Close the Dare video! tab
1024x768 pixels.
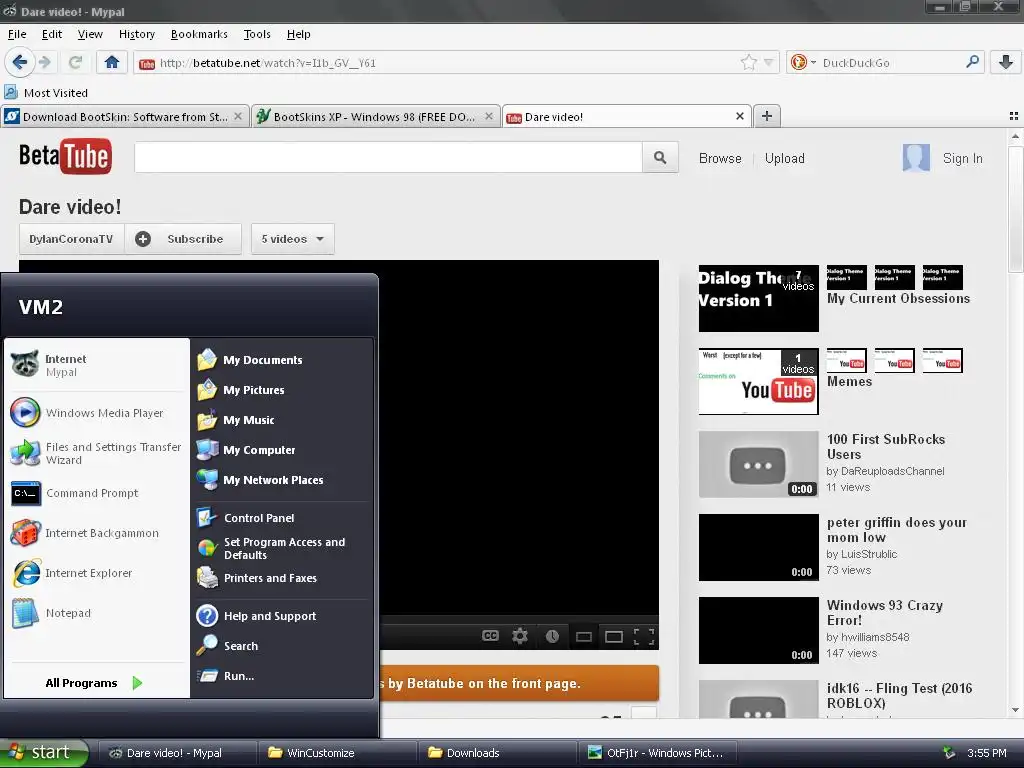click(x=740, y=116)
